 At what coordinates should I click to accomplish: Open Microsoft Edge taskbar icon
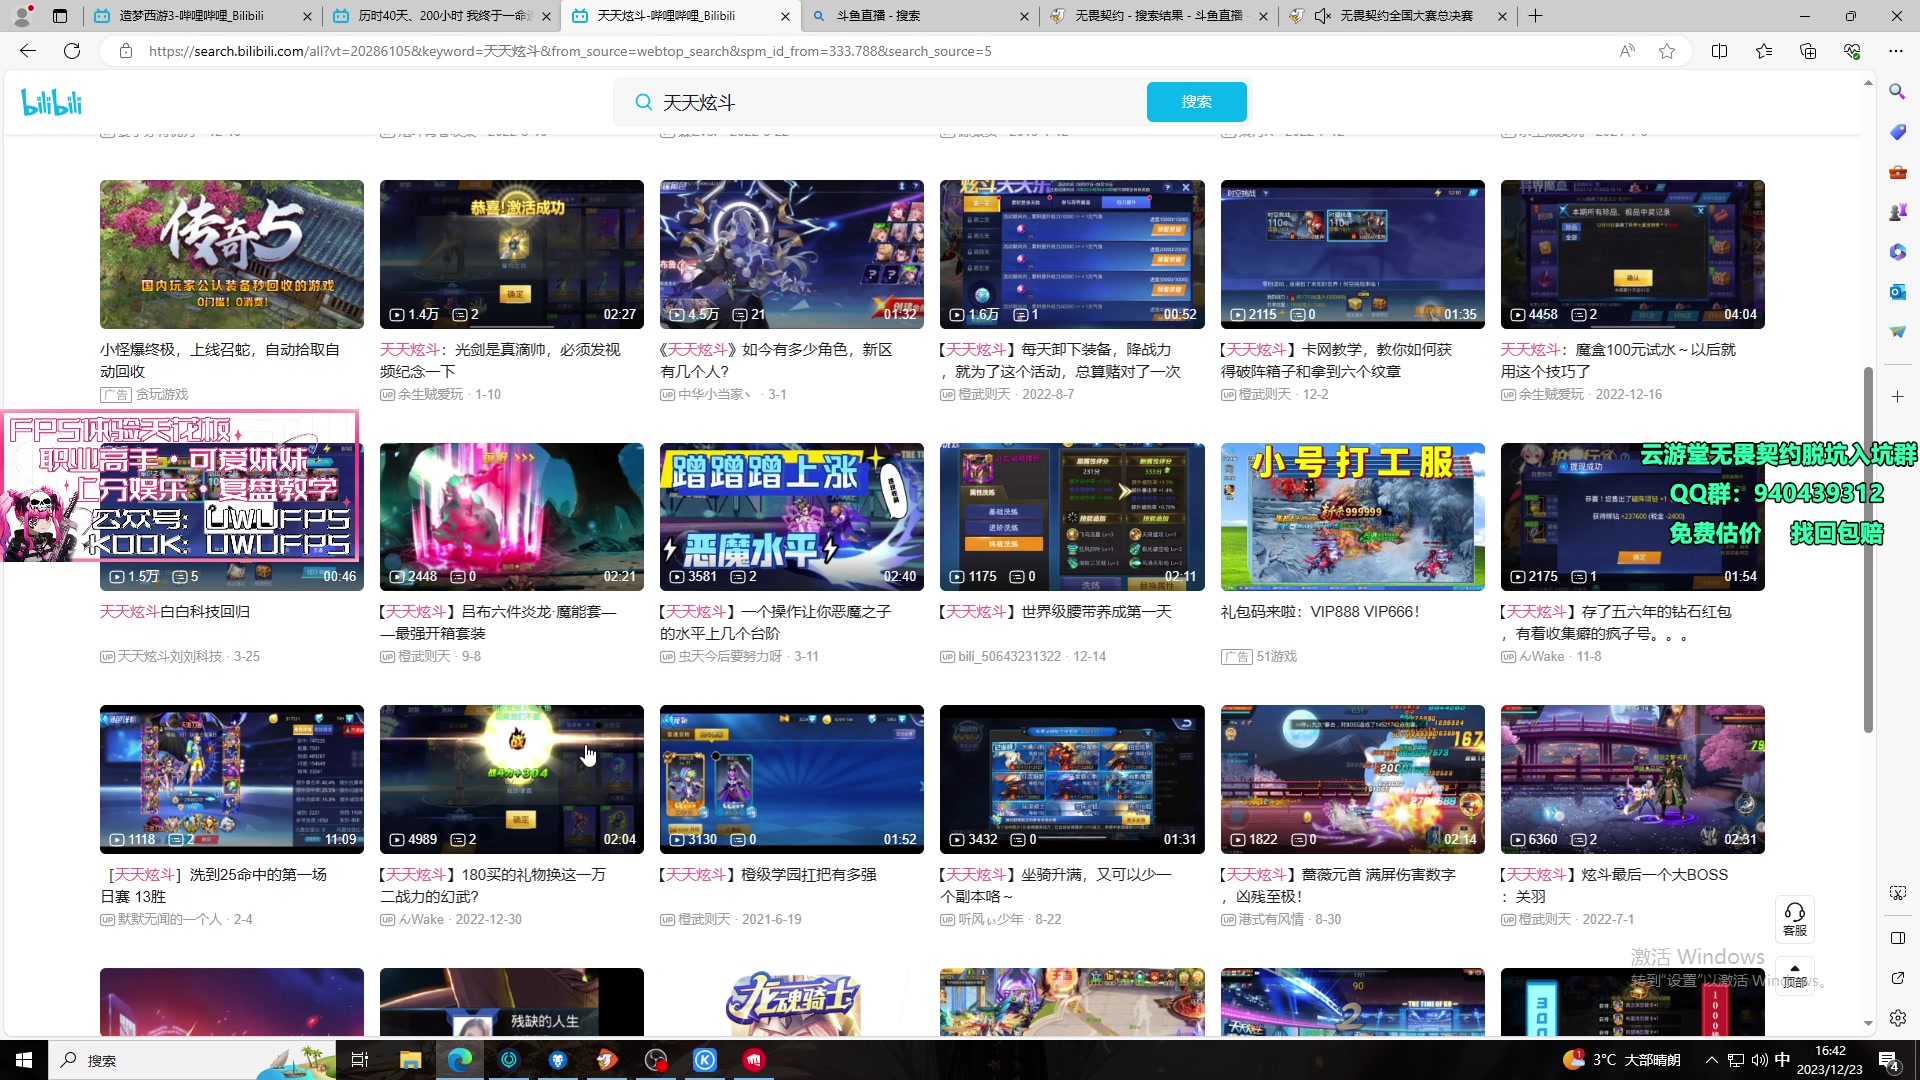[460, 1060]
